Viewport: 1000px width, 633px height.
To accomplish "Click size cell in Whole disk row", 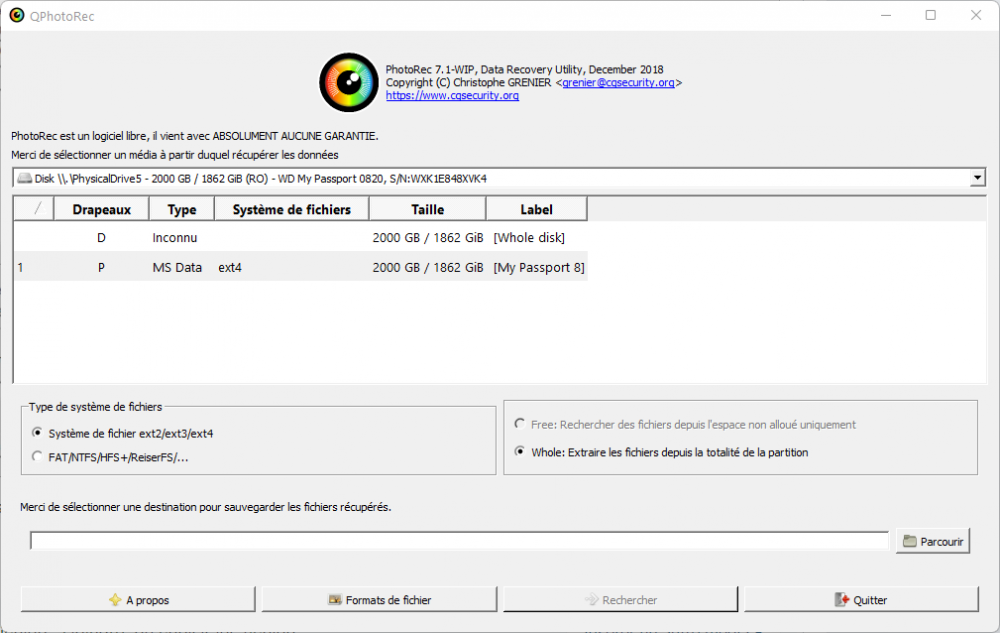I will coord(427,238).
